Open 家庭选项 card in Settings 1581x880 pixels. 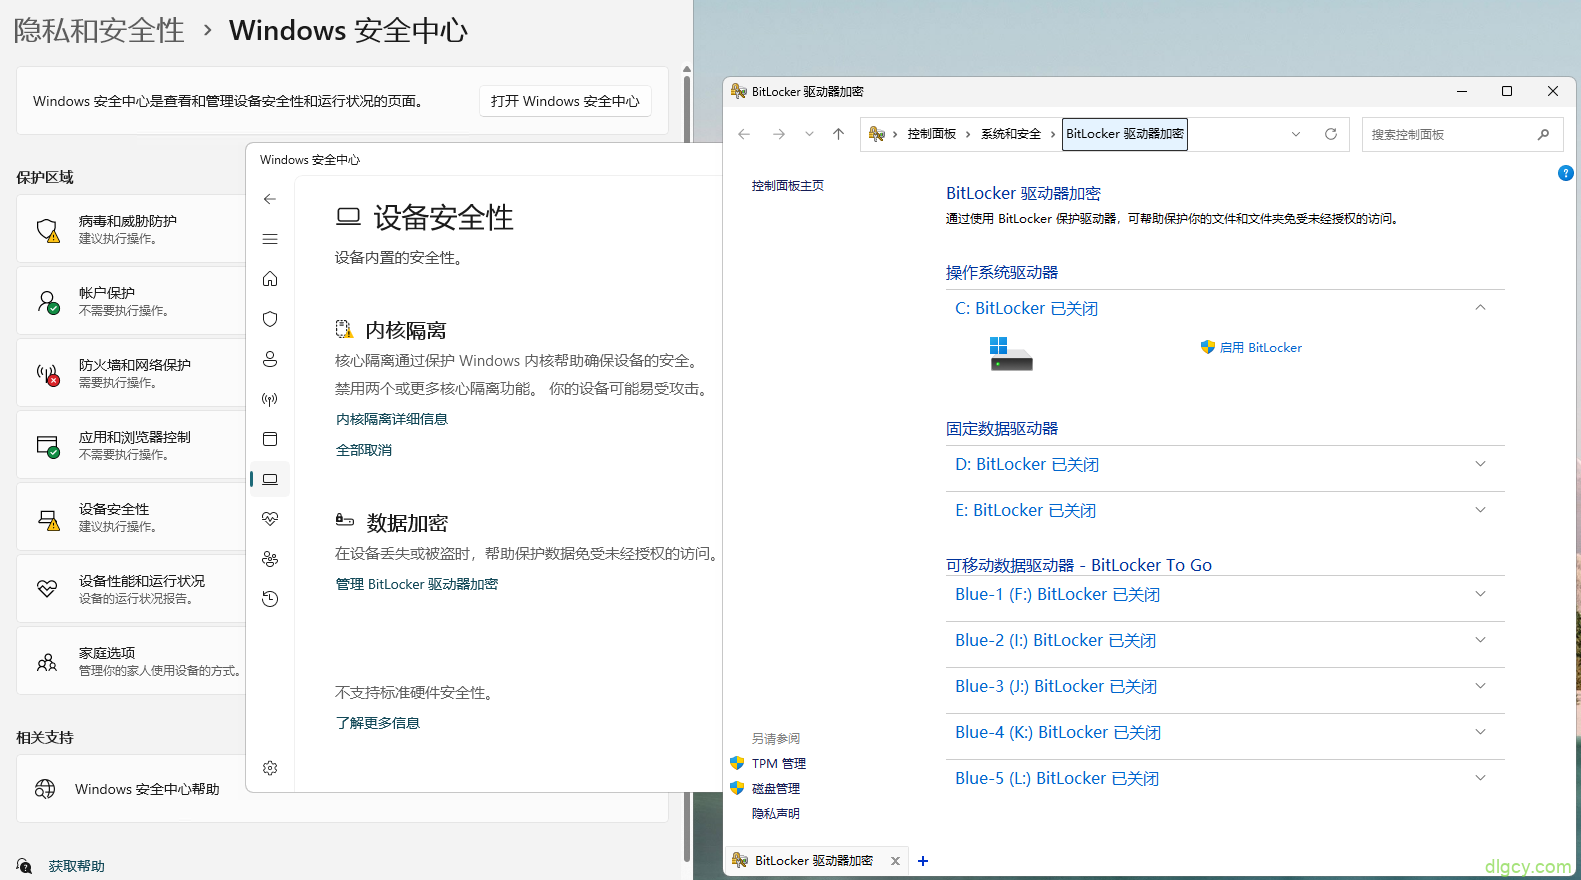132,661
